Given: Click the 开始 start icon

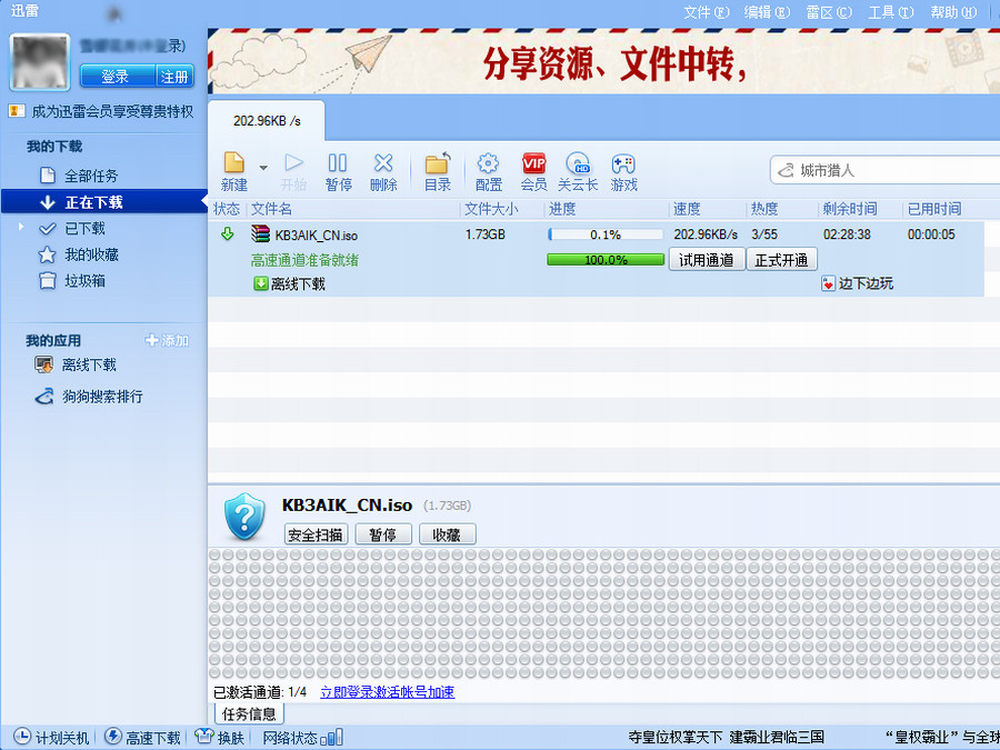Looking at the screenshot, I should point(293,172).
